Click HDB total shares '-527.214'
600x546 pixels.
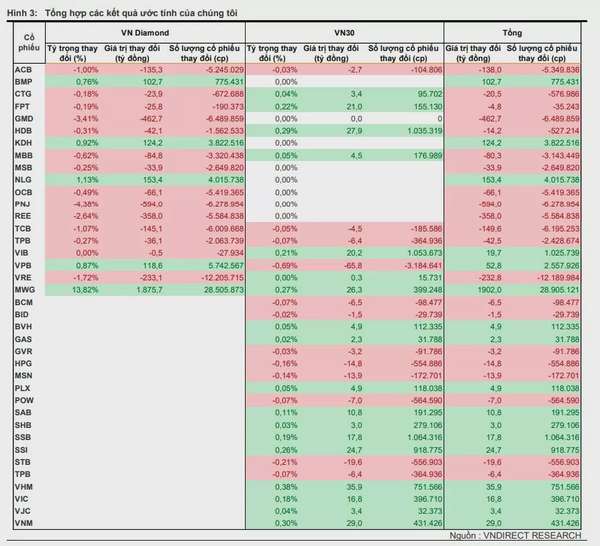click(x=564, y=131)
